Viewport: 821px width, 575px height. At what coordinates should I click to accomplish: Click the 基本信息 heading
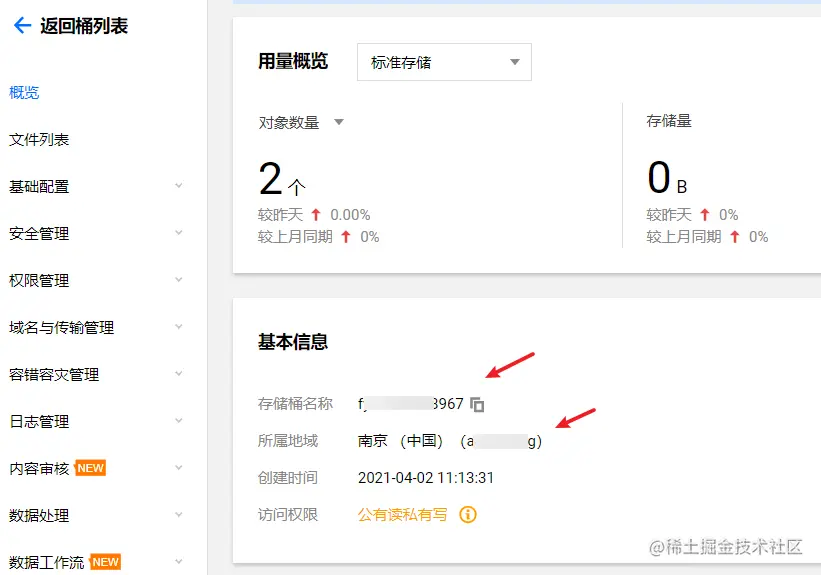coord(293,342)
